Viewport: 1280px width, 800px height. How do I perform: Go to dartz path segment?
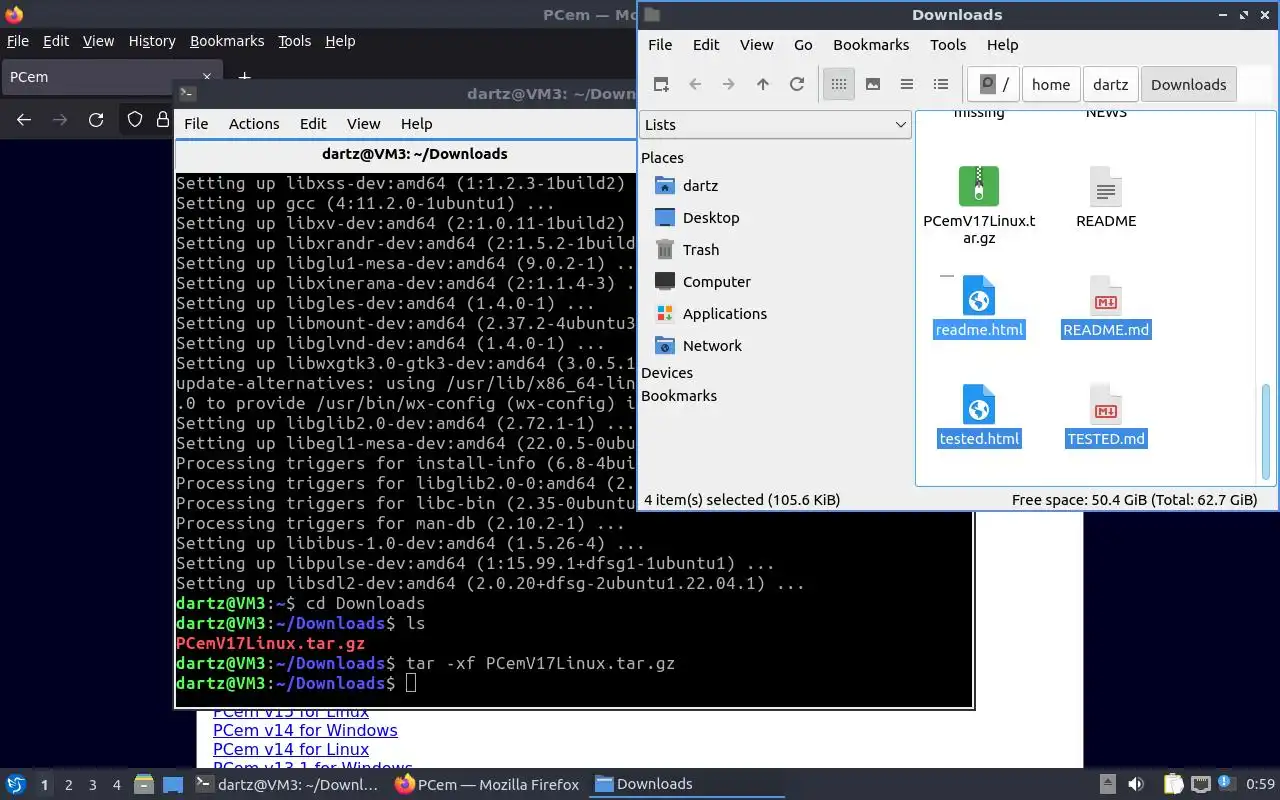coord(1110,84)
